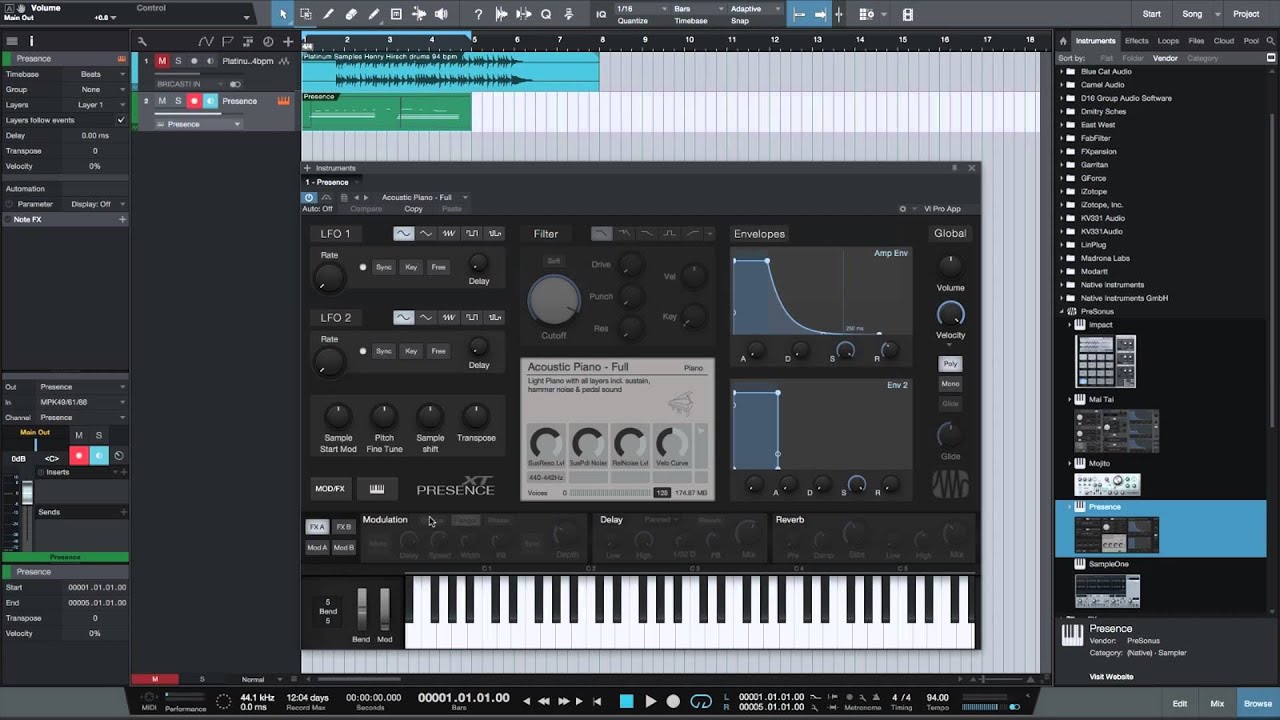Open the question mark help tool
The image size is (1280, 720).
pyautogui.click(x=478, y=14)
